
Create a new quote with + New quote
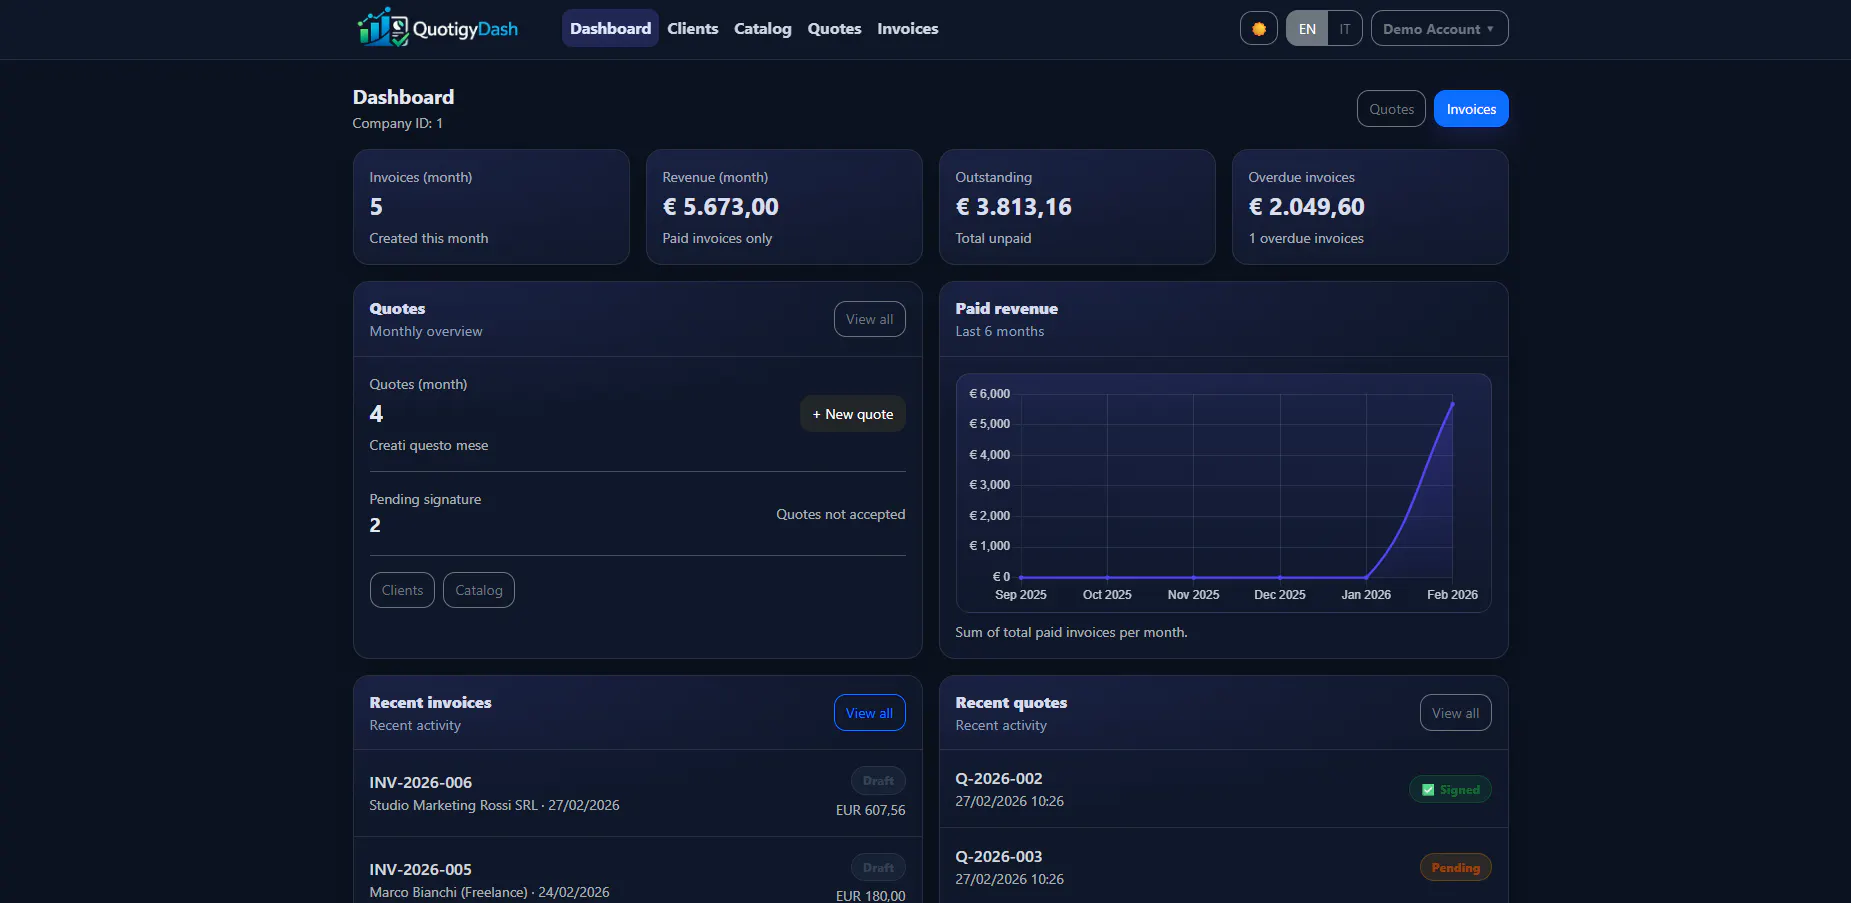coord(853,414)
